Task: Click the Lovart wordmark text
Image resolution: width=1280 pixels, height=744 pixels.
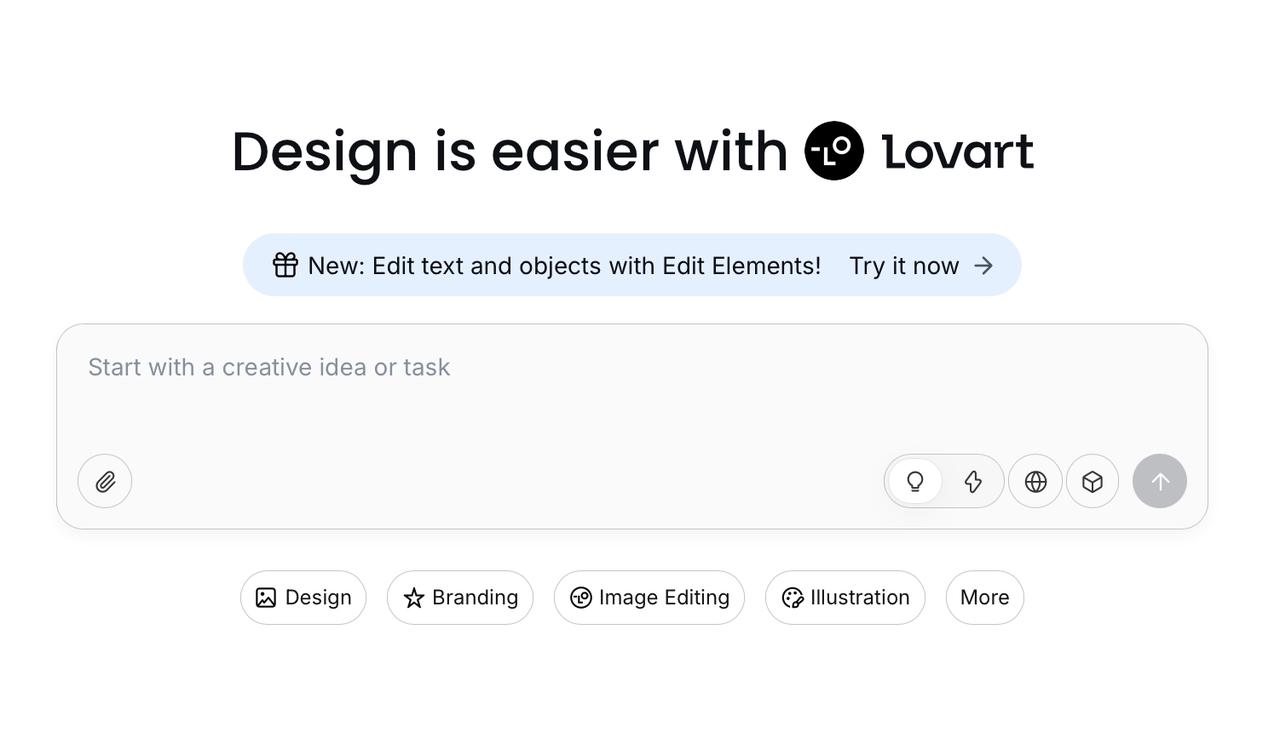Action: coord(957,152)
